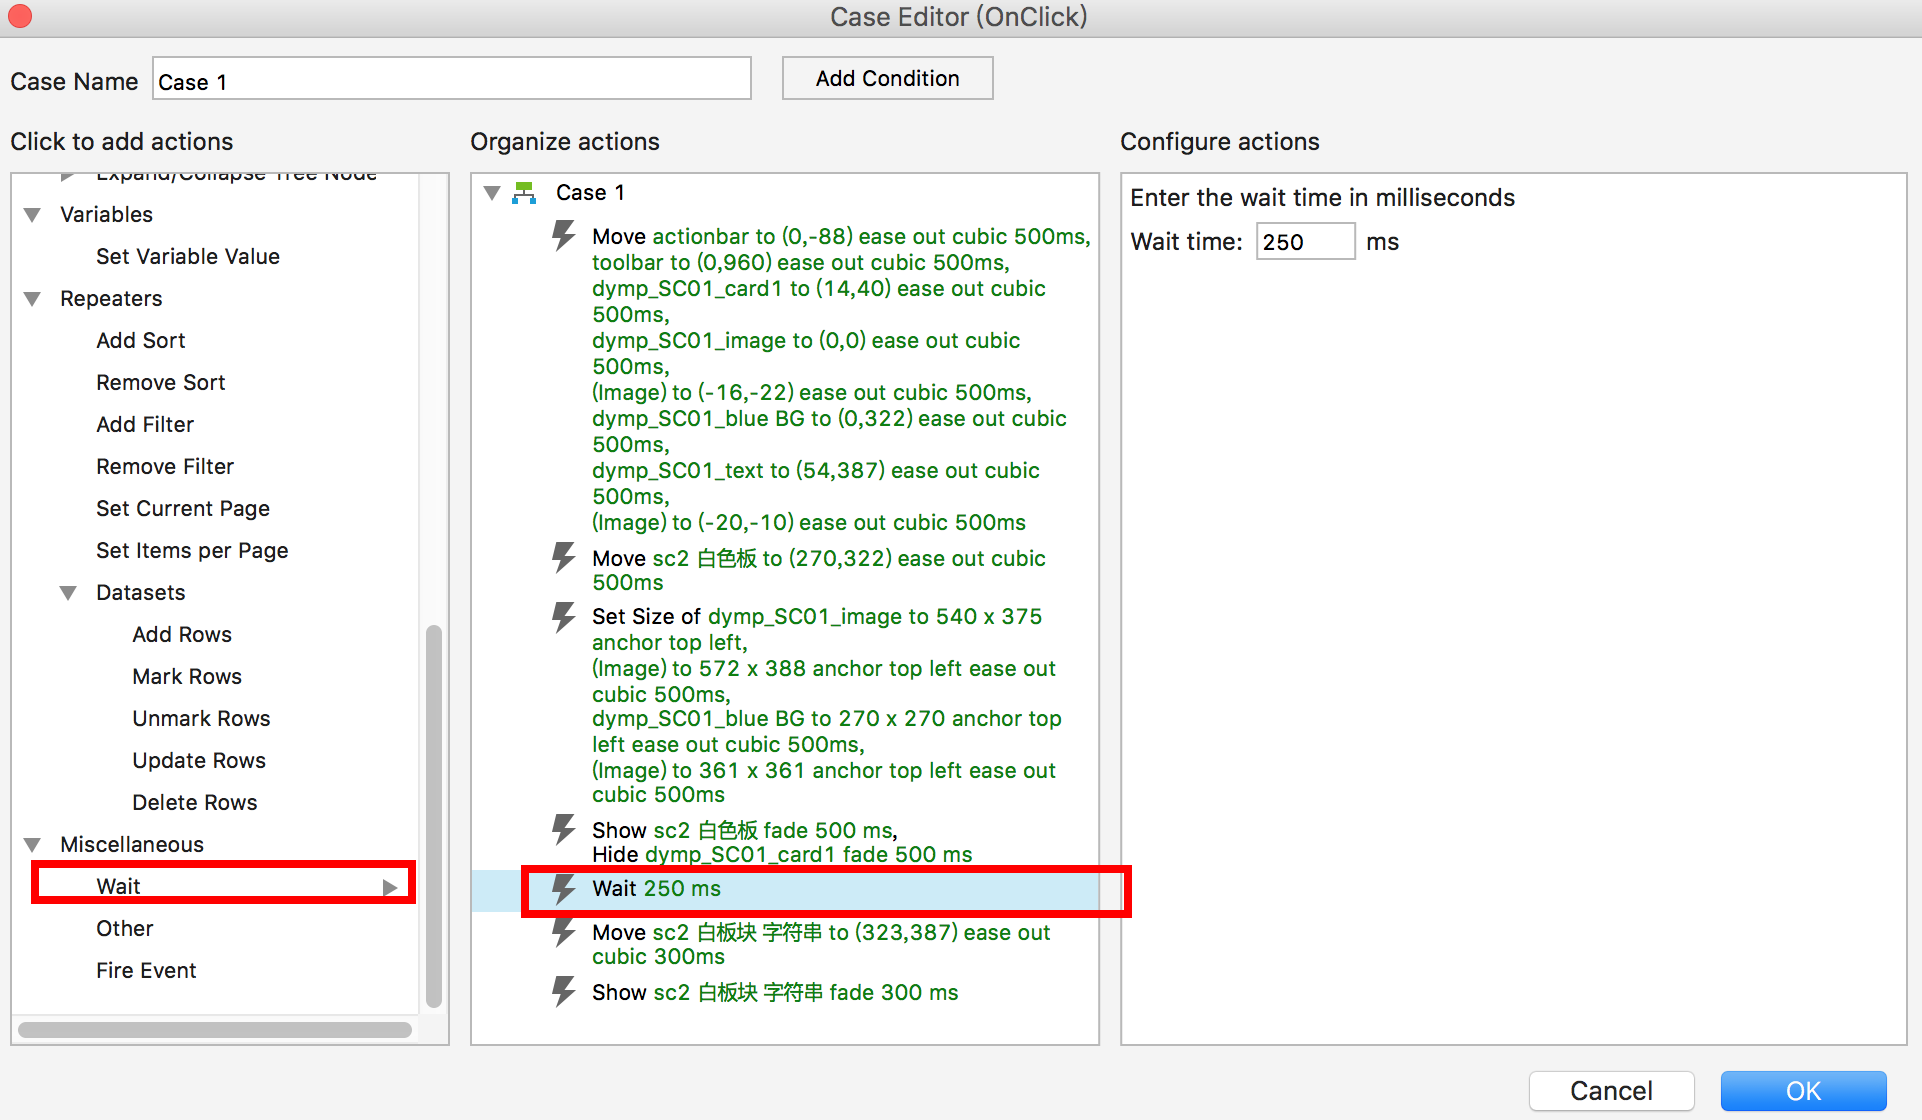The width and height of the screenshot is (1922, 1120).
Task: Collapse the Variables section
Action: pyautogui.click(x=33, y=214)
